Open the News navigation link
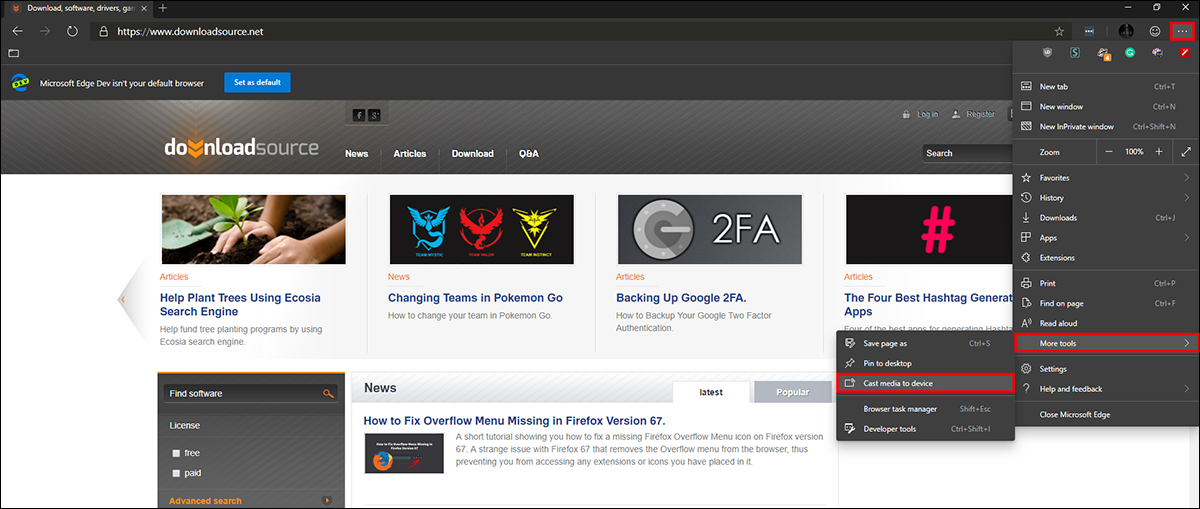This screenshot has width=1200, height=509. tap(356, 154)
